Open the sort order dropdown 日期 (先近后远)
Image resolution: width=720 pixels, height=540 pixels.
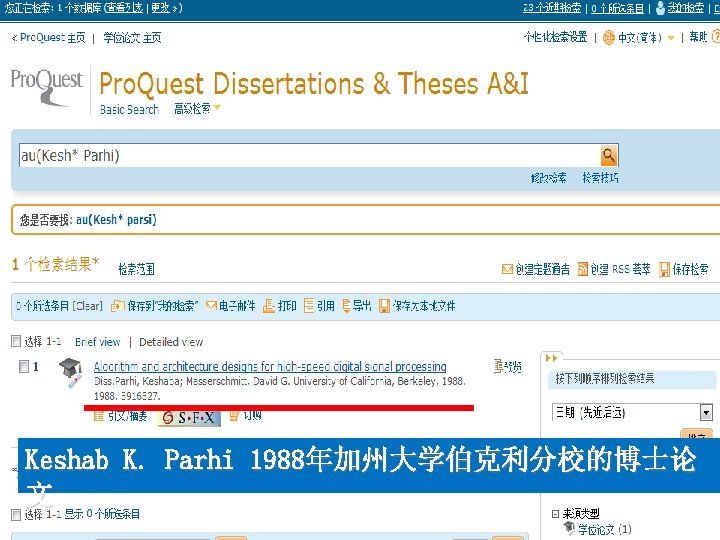point(632,412)
